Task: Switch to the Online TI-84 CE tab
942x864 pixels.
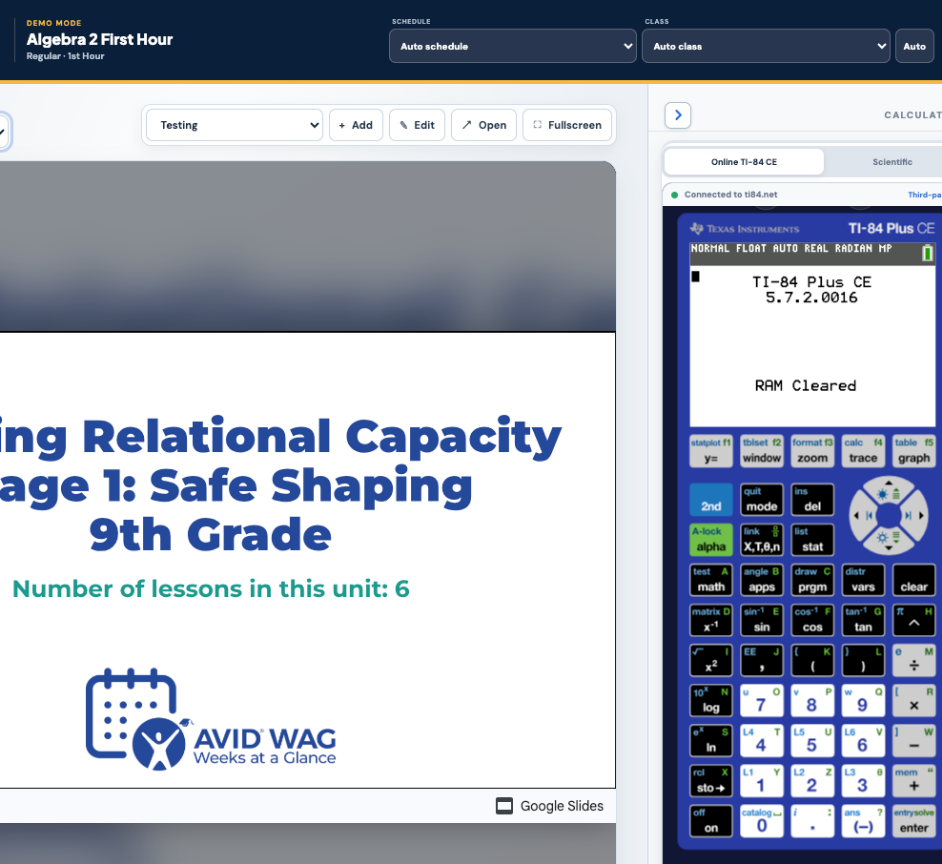Action: click(x=744, y=162)
